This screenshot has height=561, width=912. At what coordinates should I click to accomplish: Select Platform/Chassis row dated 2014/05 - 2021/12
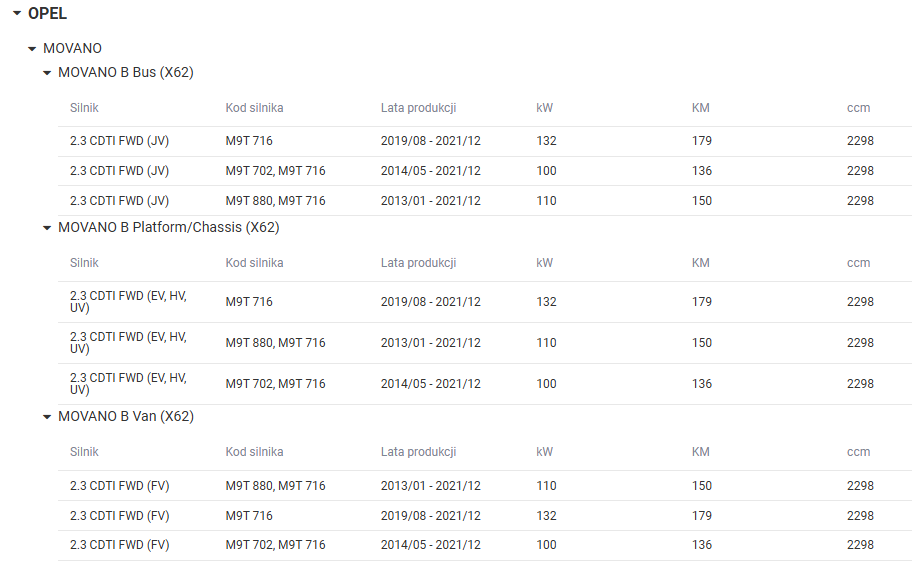pos(485,384)
